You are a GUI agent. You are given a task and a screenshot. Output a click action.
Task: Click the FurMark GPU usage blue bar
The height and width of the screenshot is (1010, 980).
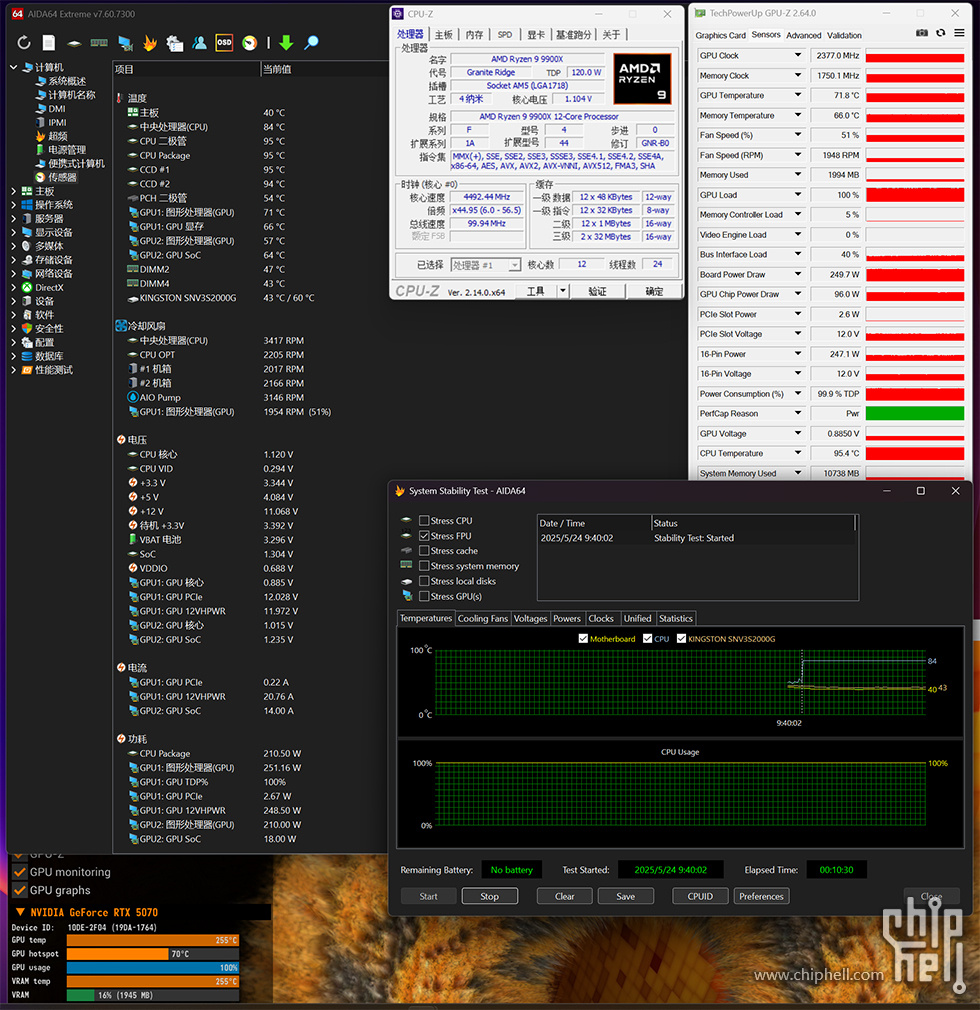tap(153, 967)
